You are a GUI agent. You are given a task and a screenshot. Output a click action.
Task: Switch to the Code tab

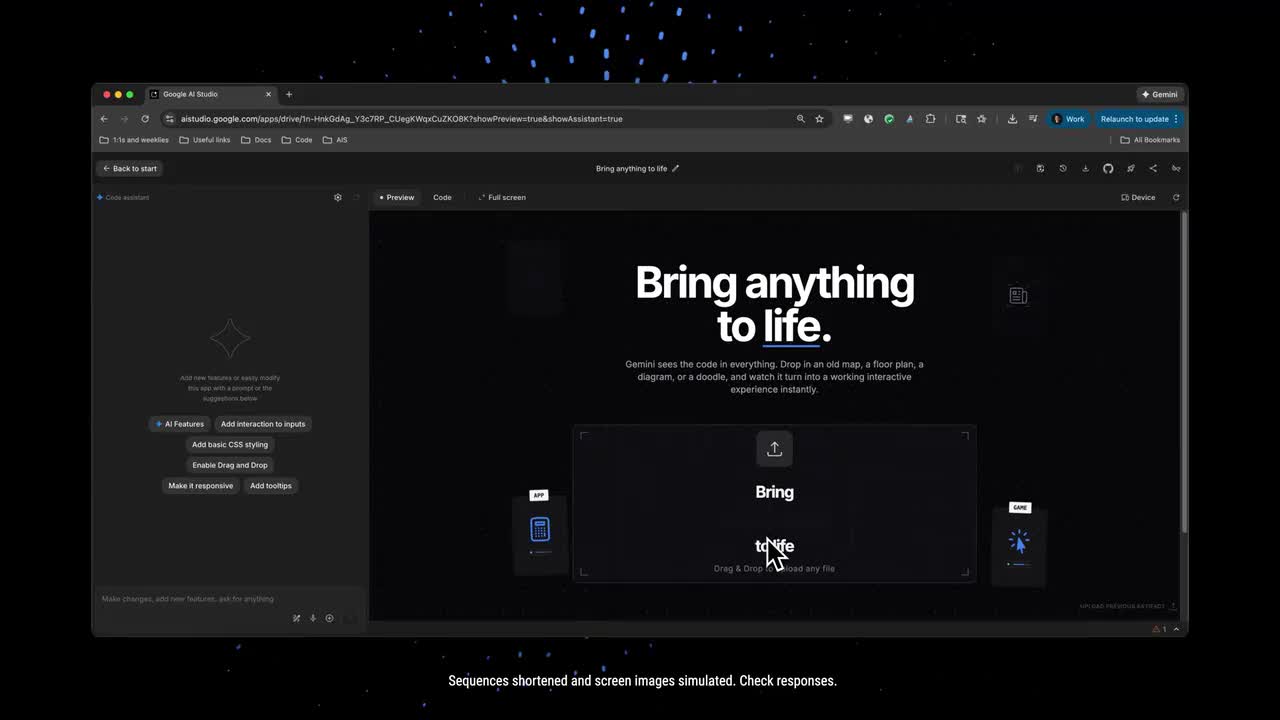pos(442,197)
